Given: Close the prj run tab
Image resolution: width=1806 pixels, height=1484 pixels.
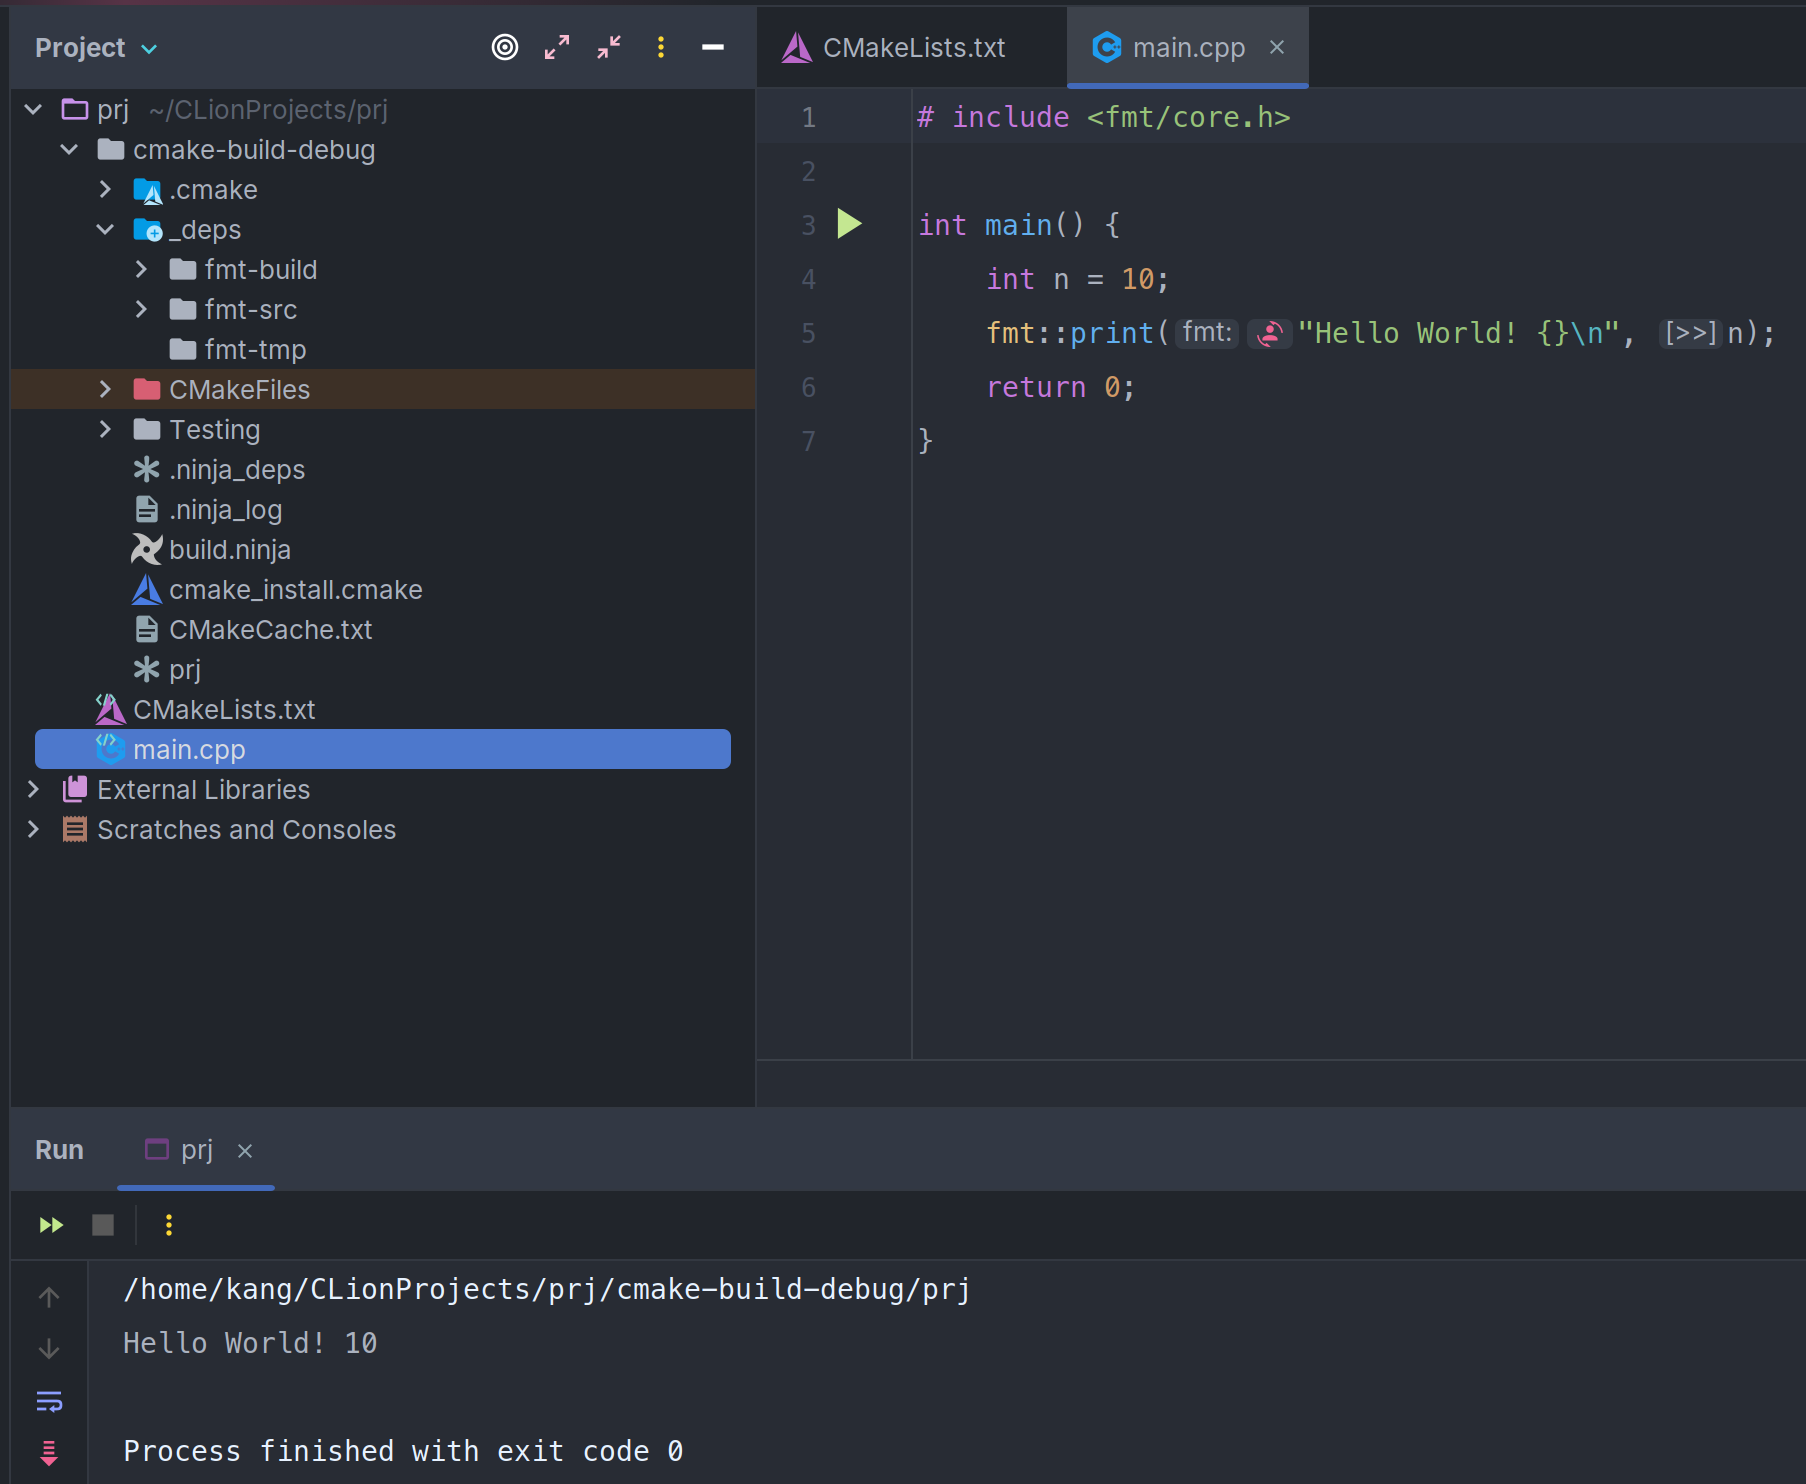Looking at the screenshot, I should [x=245, y=1151].
